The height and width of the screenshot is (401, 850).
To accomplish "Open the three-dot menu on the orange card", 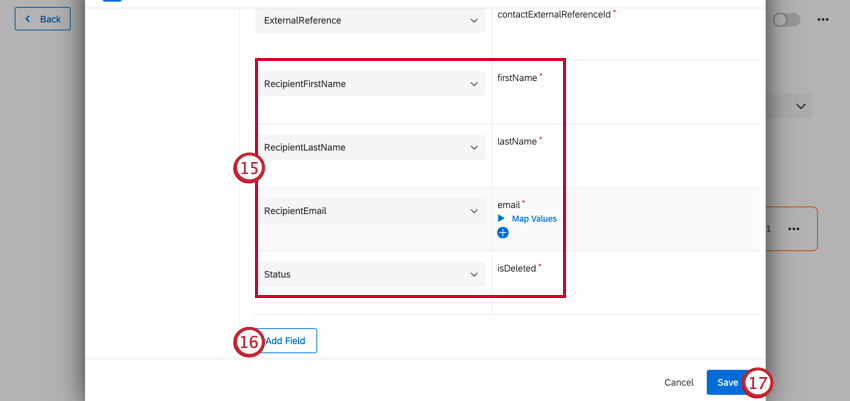I will coord(793,229).
